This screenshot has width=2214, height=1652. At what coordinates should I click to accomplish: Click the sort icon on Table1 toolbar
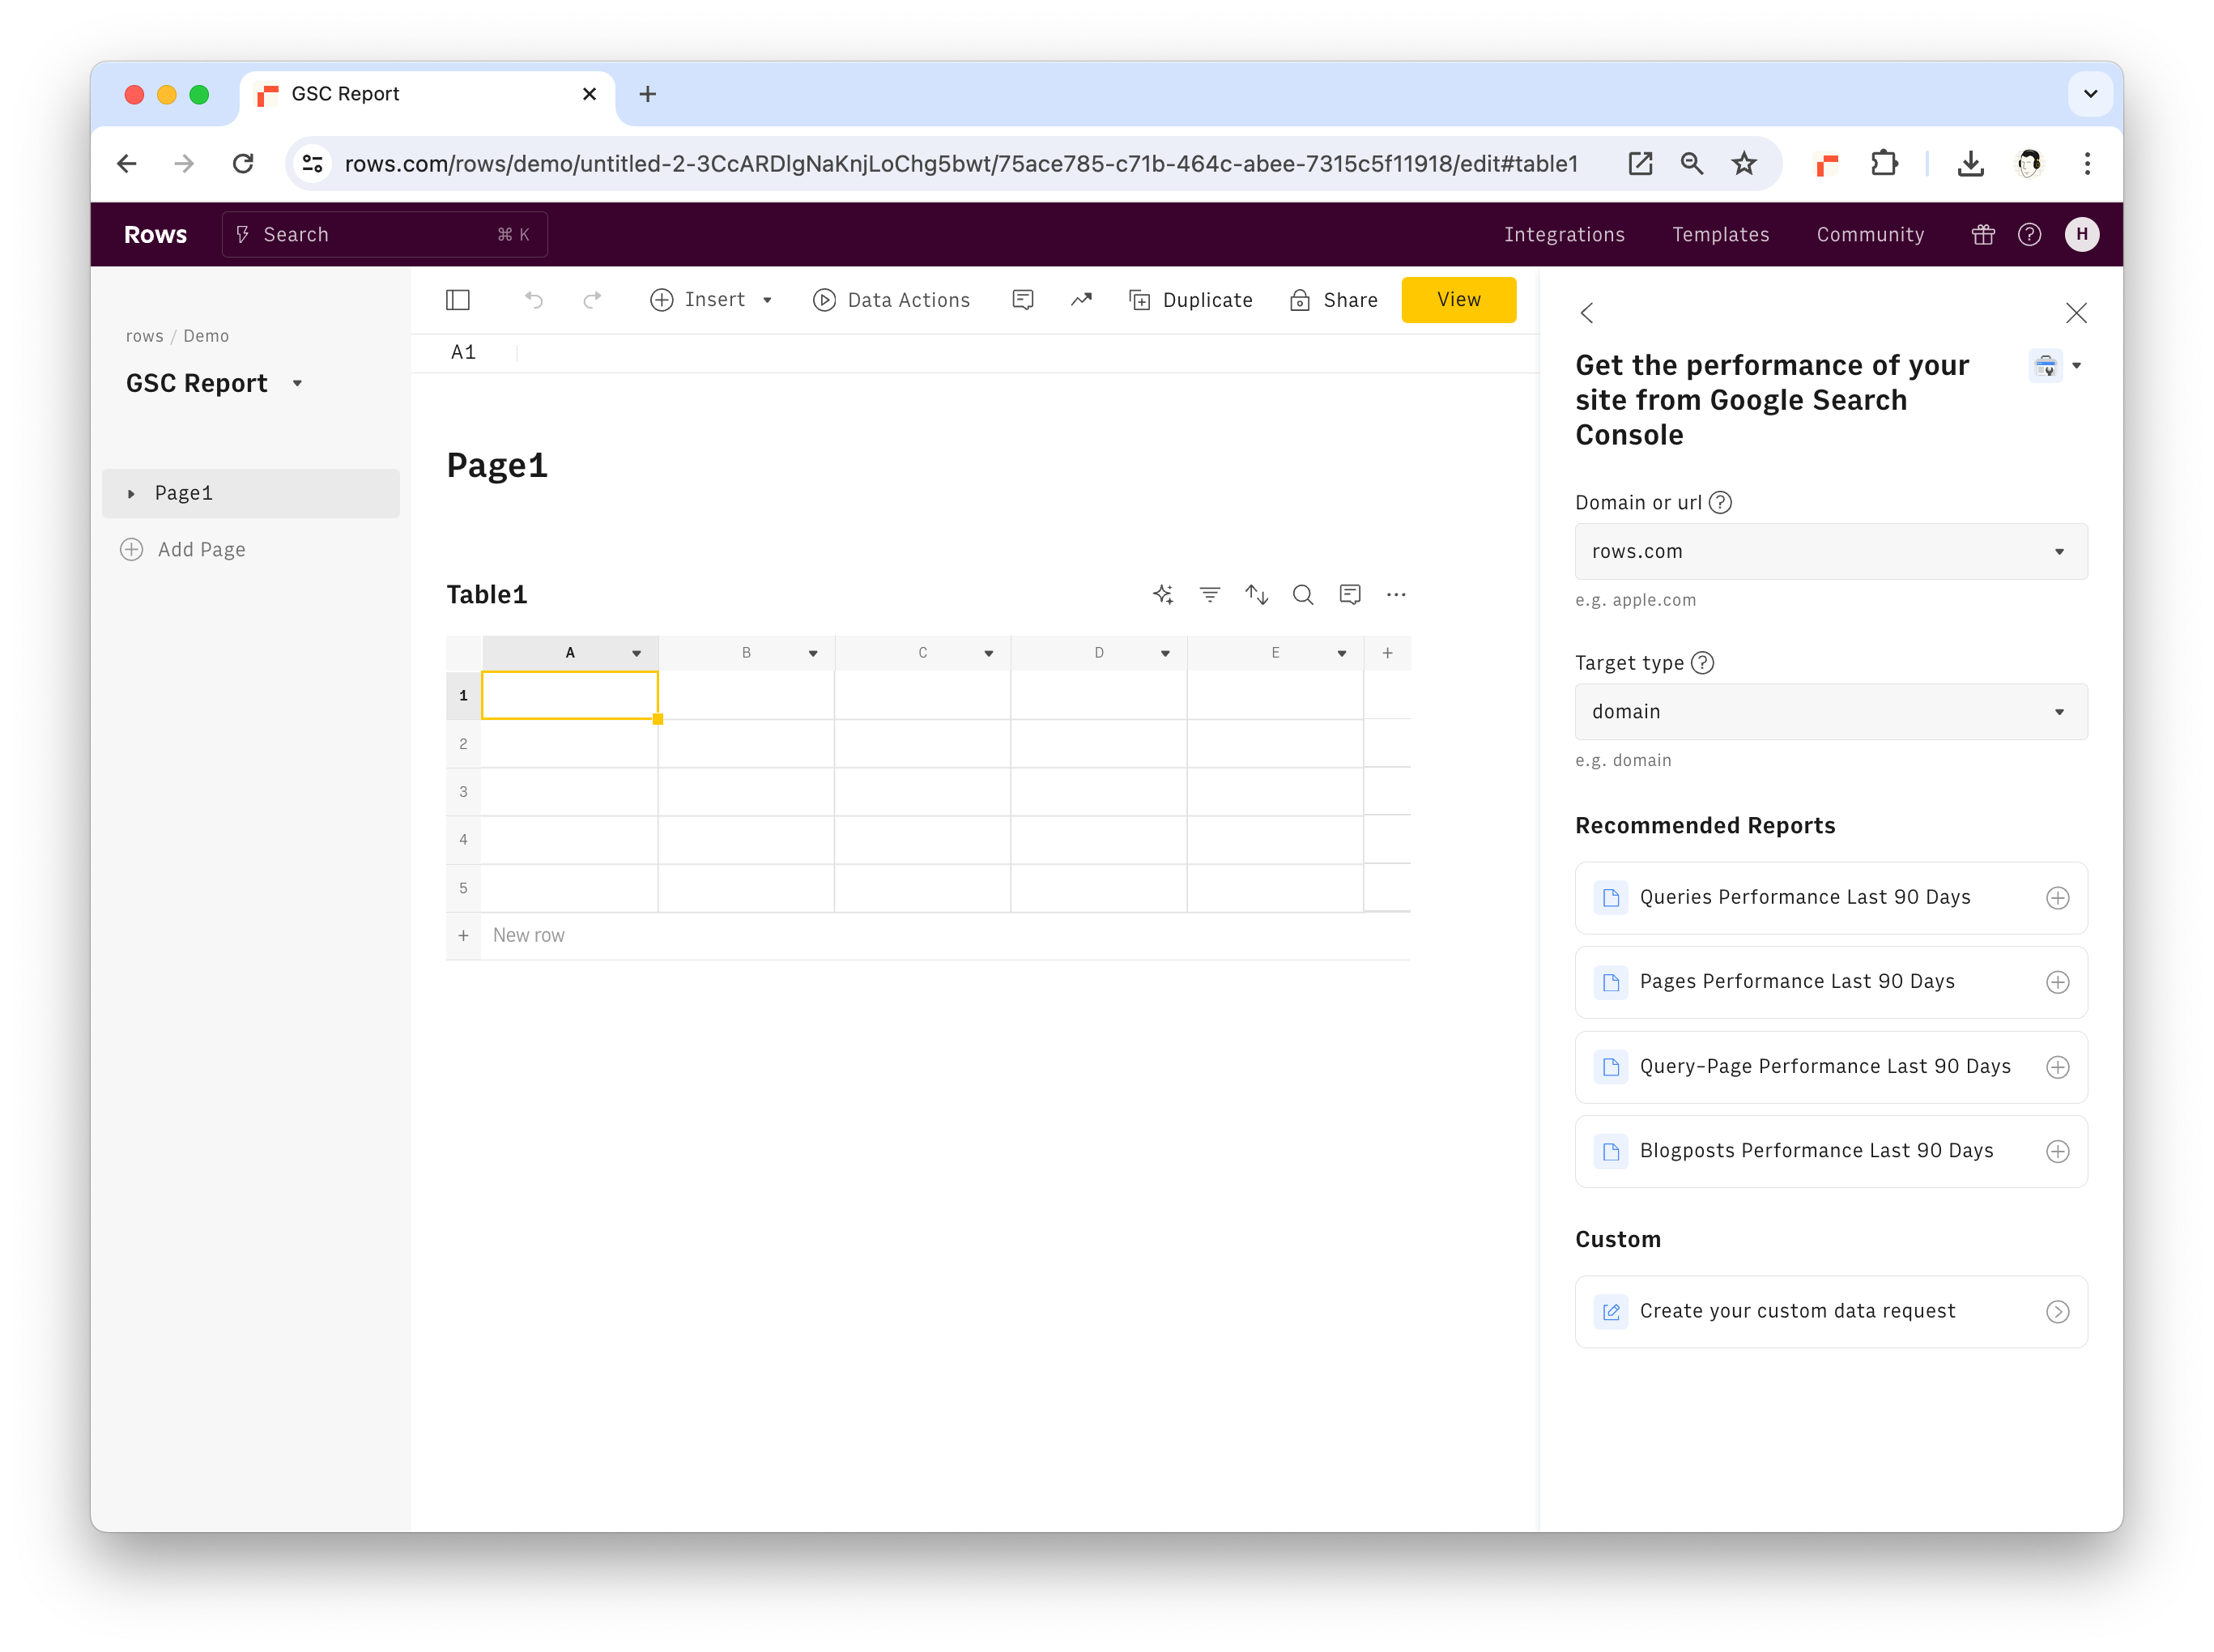tap(1256, 594)
